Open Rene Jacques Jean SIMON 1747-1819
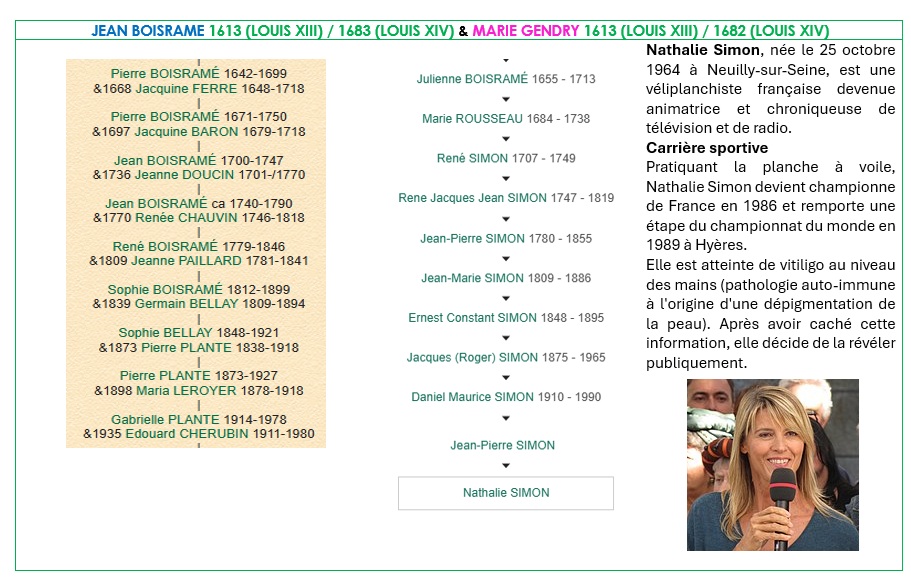The width and height of the screenshot is (911, 578). [x=506, y=198]
